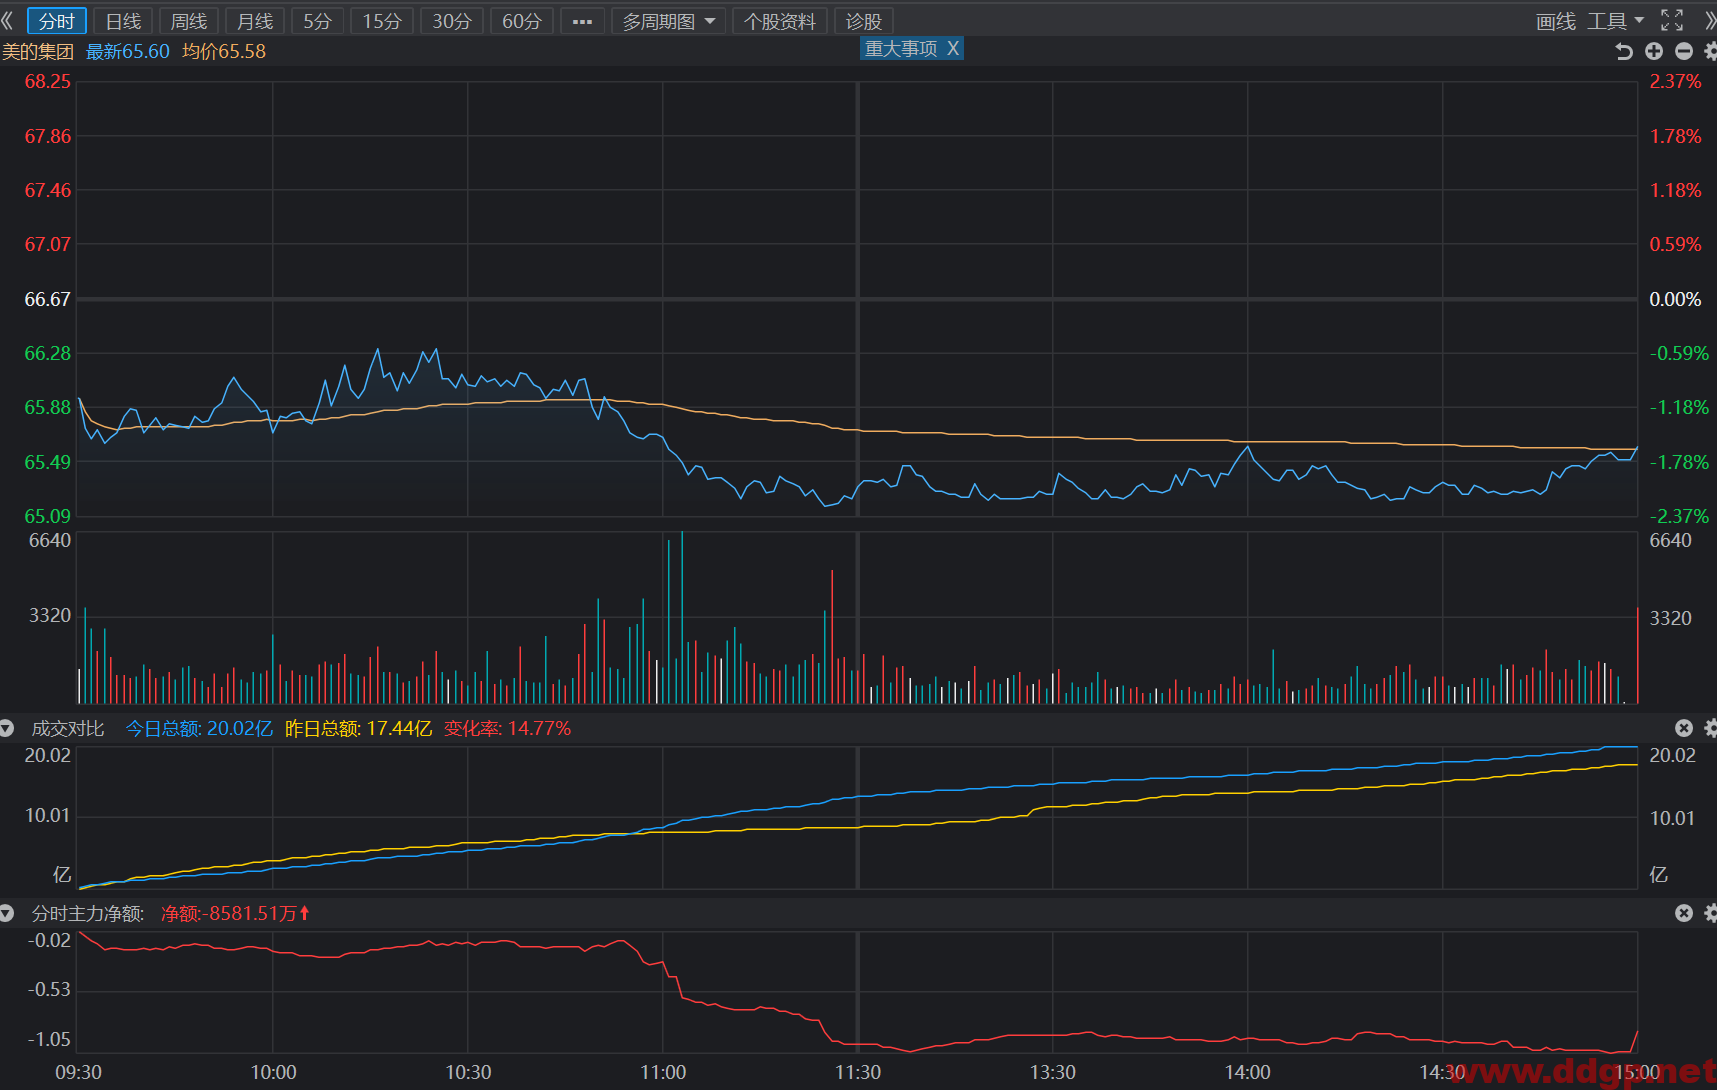Image resolution: width=1717 pixels, height=1090 pixels.
Task: Click the 2.37% top percent axis label
Action: click(1675, 81)
